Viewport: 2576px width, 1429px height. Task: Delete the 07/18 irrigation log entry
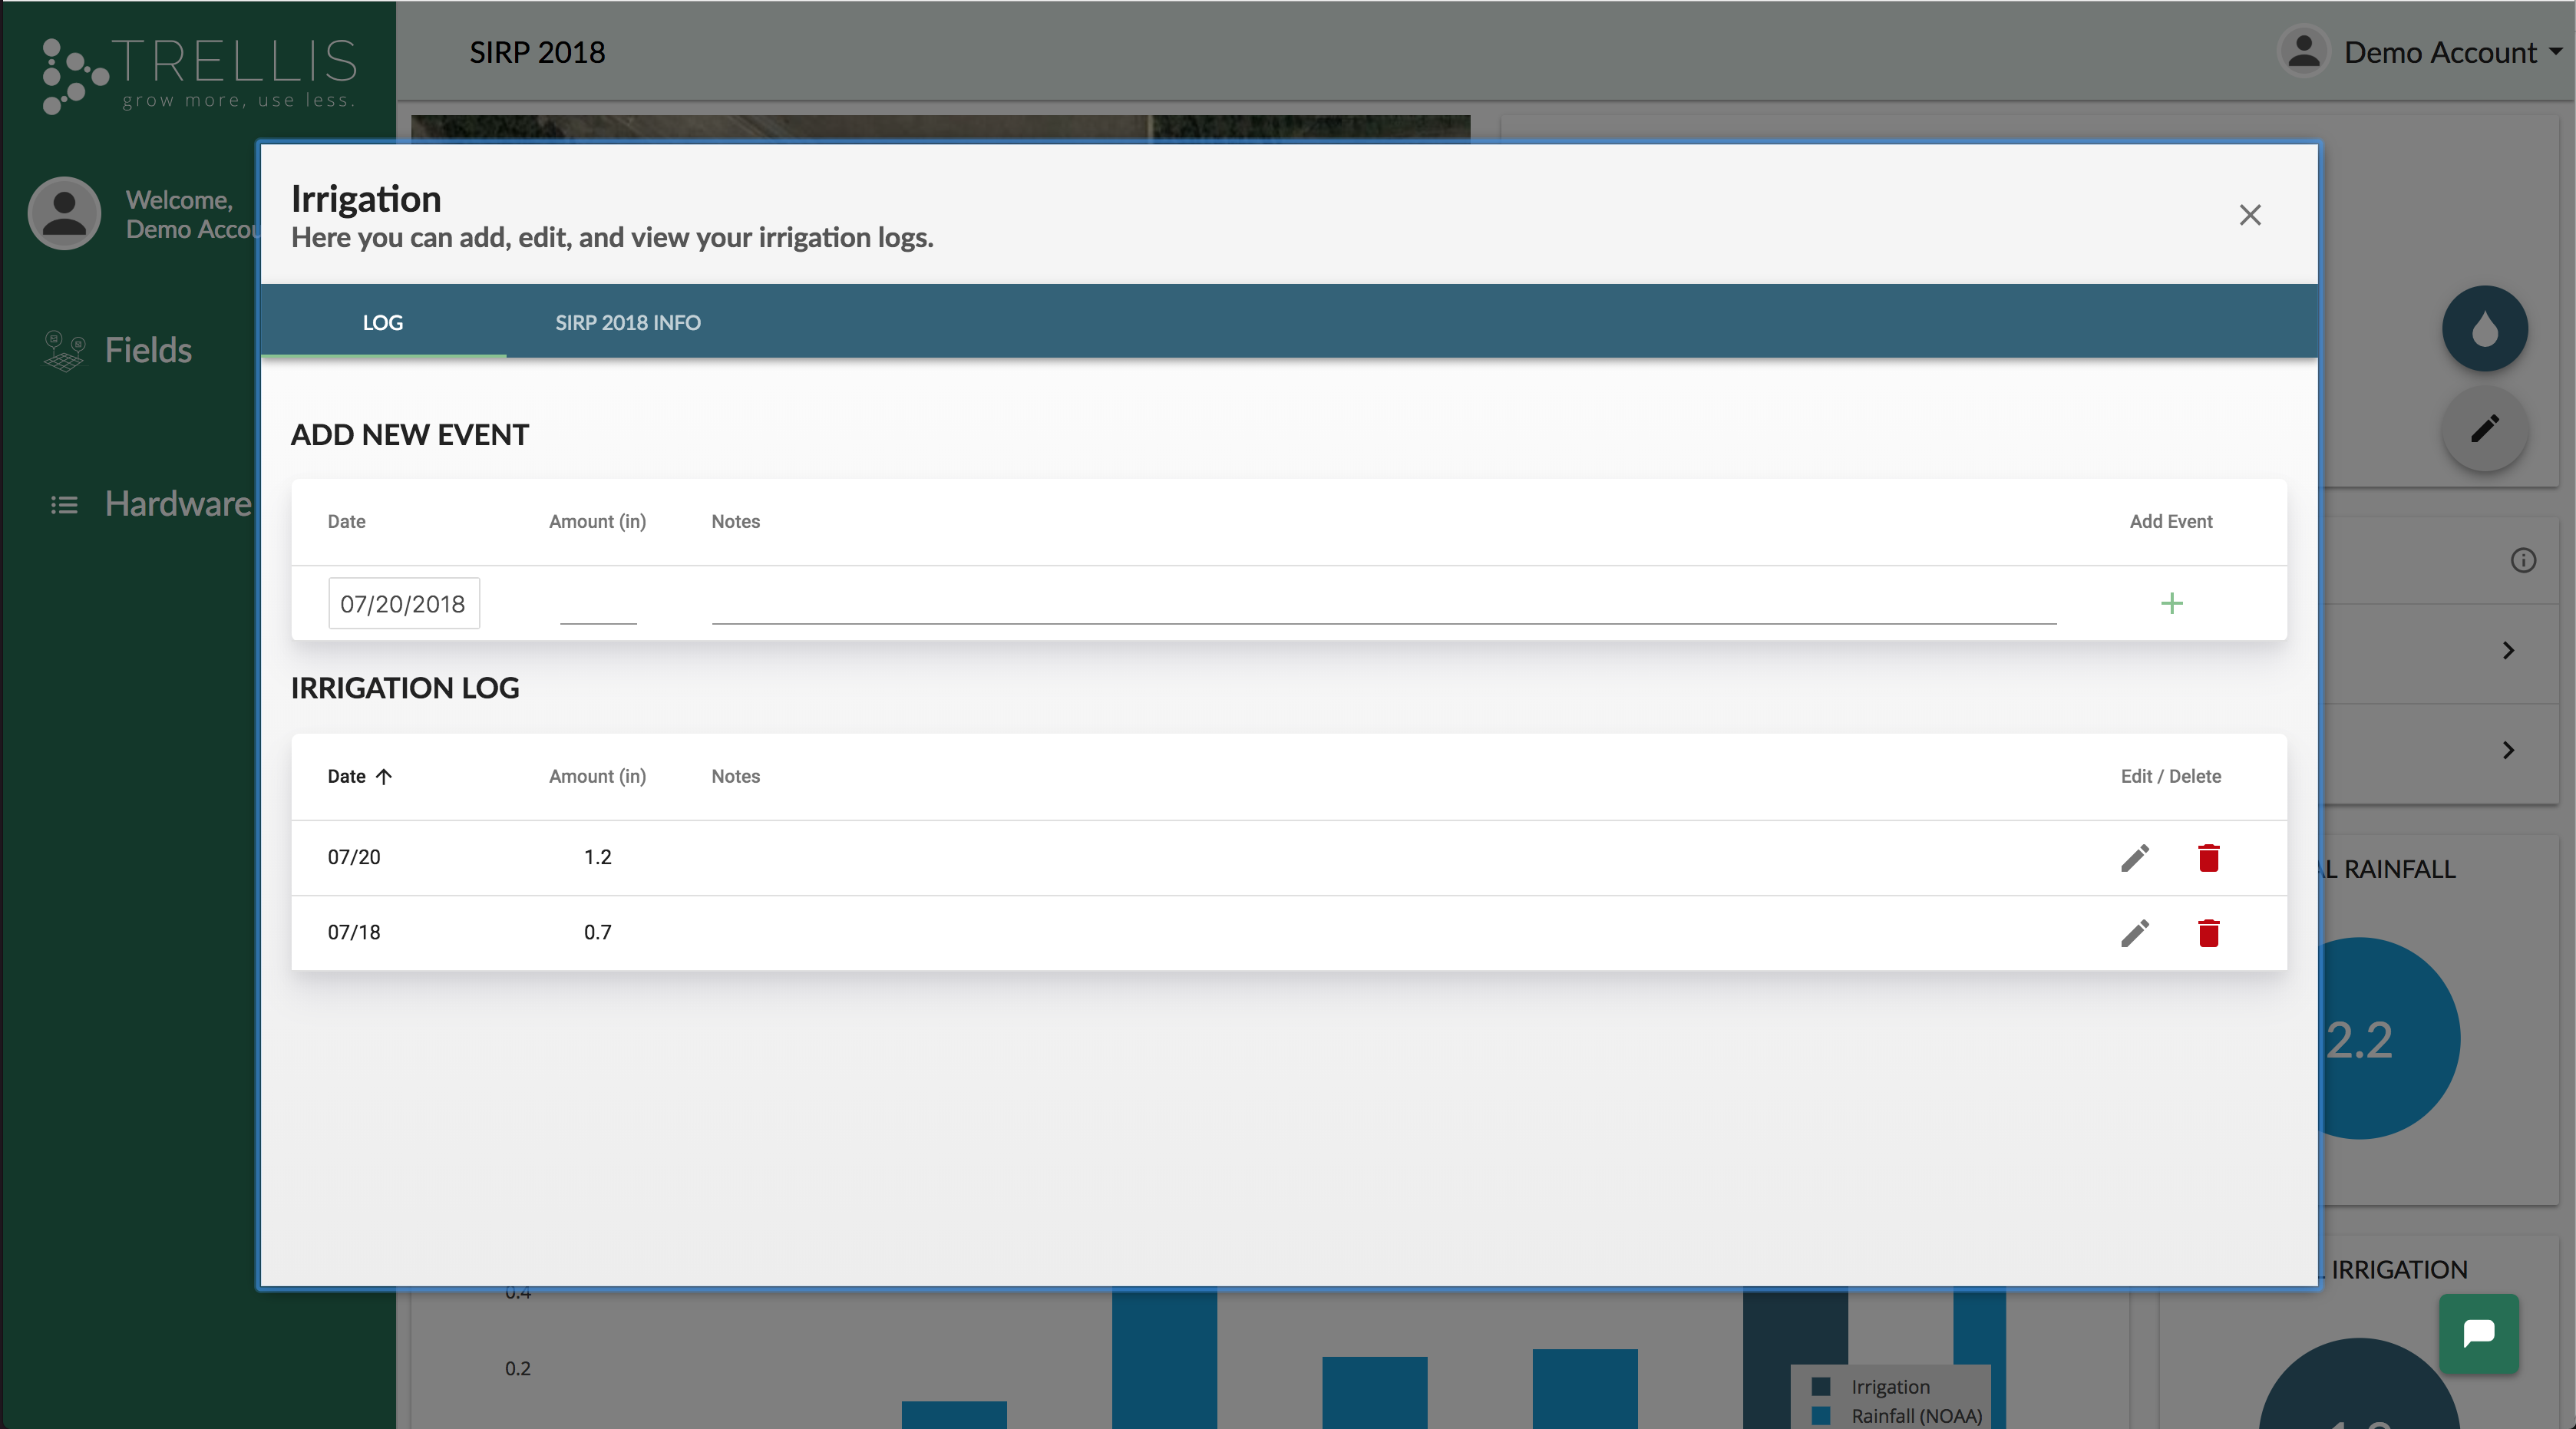tap(2208, 933)
